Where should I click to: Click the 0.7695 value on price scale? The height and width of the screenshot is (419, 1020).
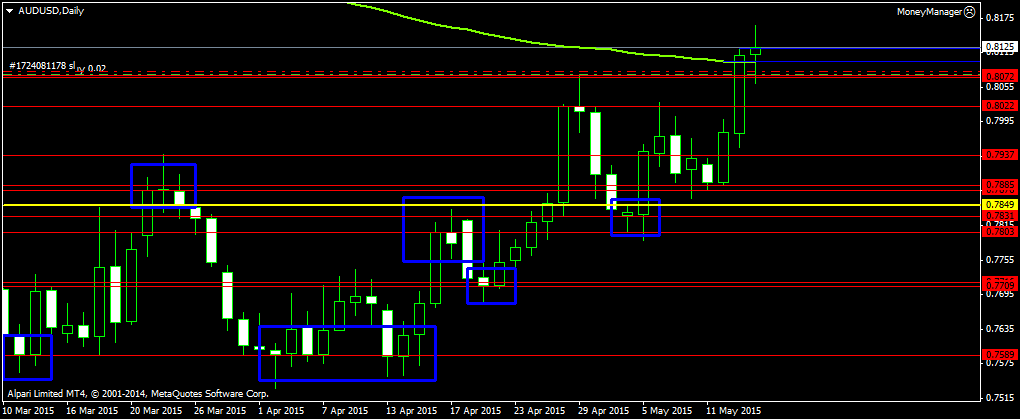[x=999, y=295]
